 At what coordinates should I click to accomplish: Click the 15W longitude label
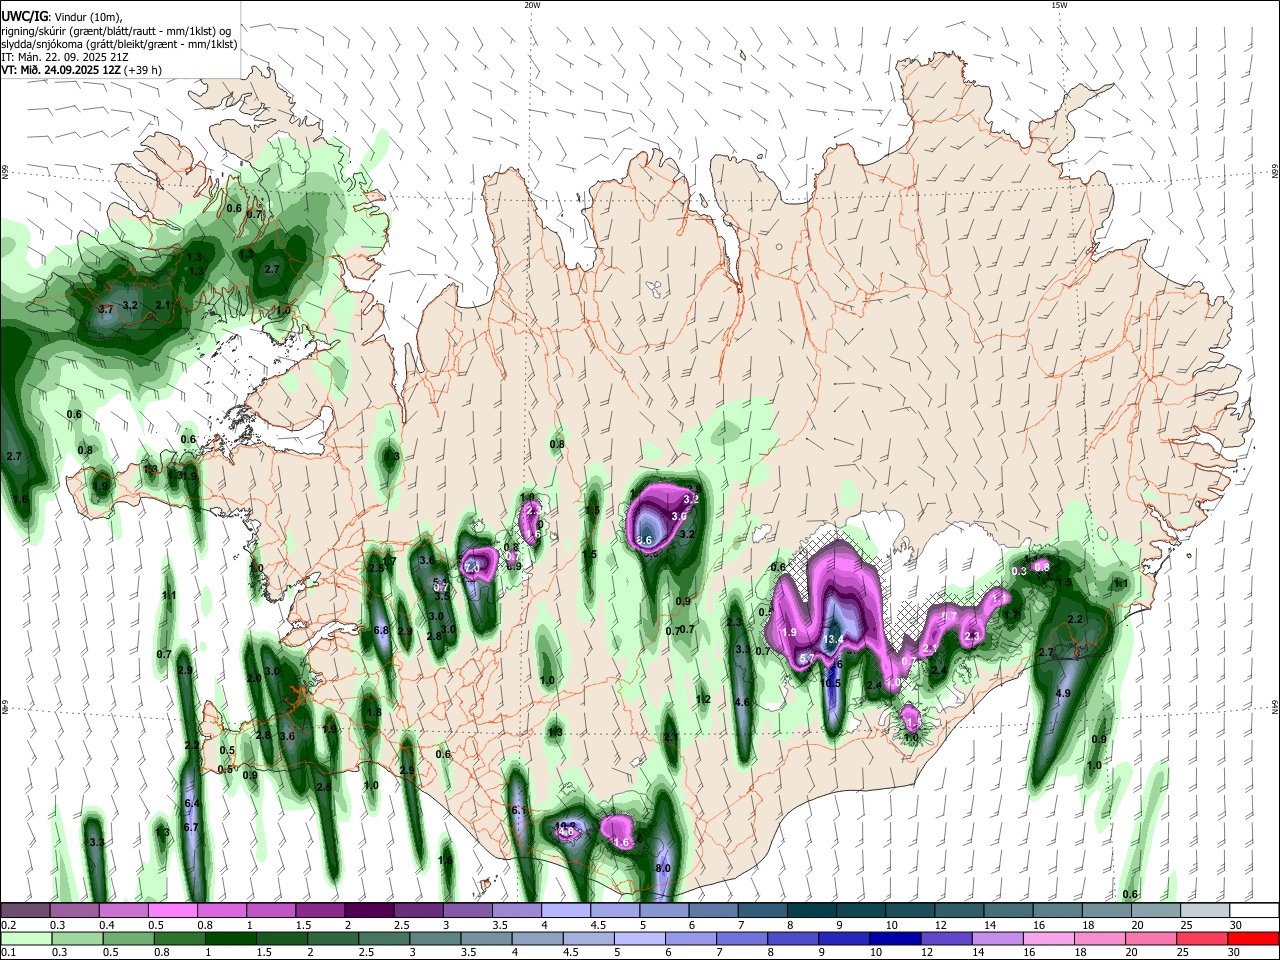pos(1059,5)
